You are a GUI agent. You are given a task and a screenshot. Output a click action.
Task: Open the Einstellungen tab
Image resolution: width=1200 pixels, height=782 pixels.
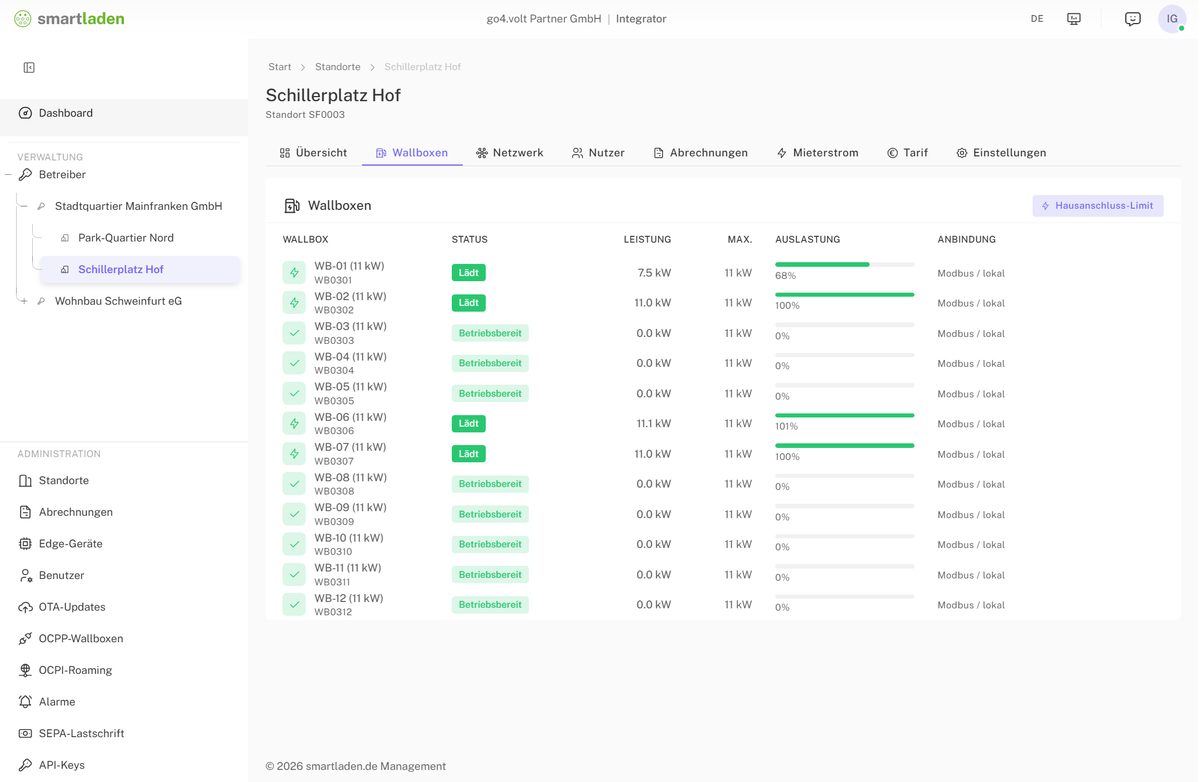tap(1001, 153)
